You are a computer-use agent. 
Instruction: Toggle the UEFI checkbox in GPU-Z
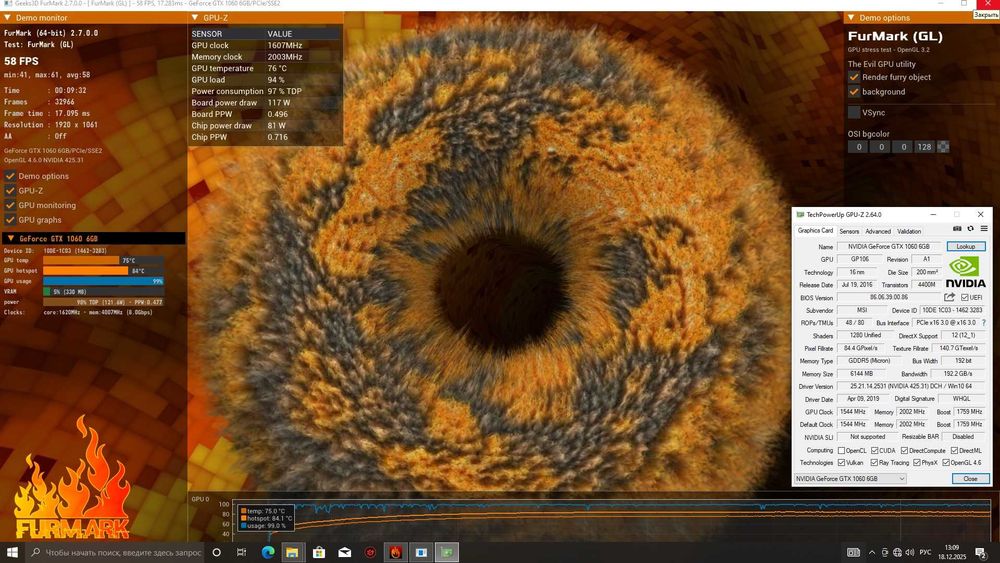[x=964, y=297]
